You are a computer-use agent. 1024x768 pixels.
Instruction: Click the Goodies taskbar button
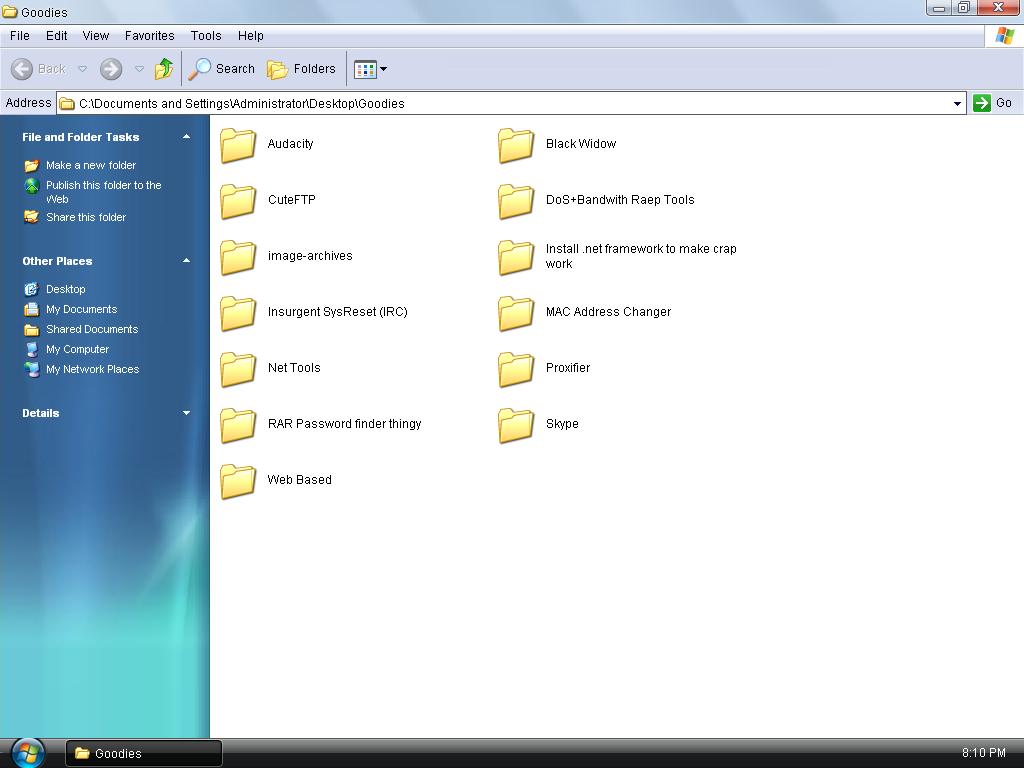click(144, 753)
